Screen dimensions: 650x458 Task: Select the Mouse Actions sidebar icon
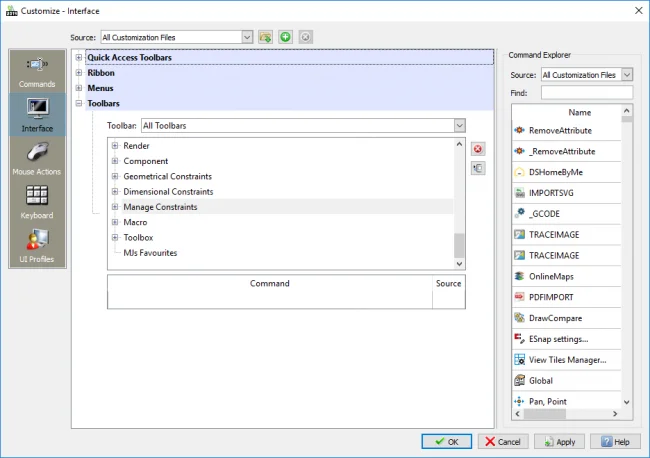click(37, 158)
